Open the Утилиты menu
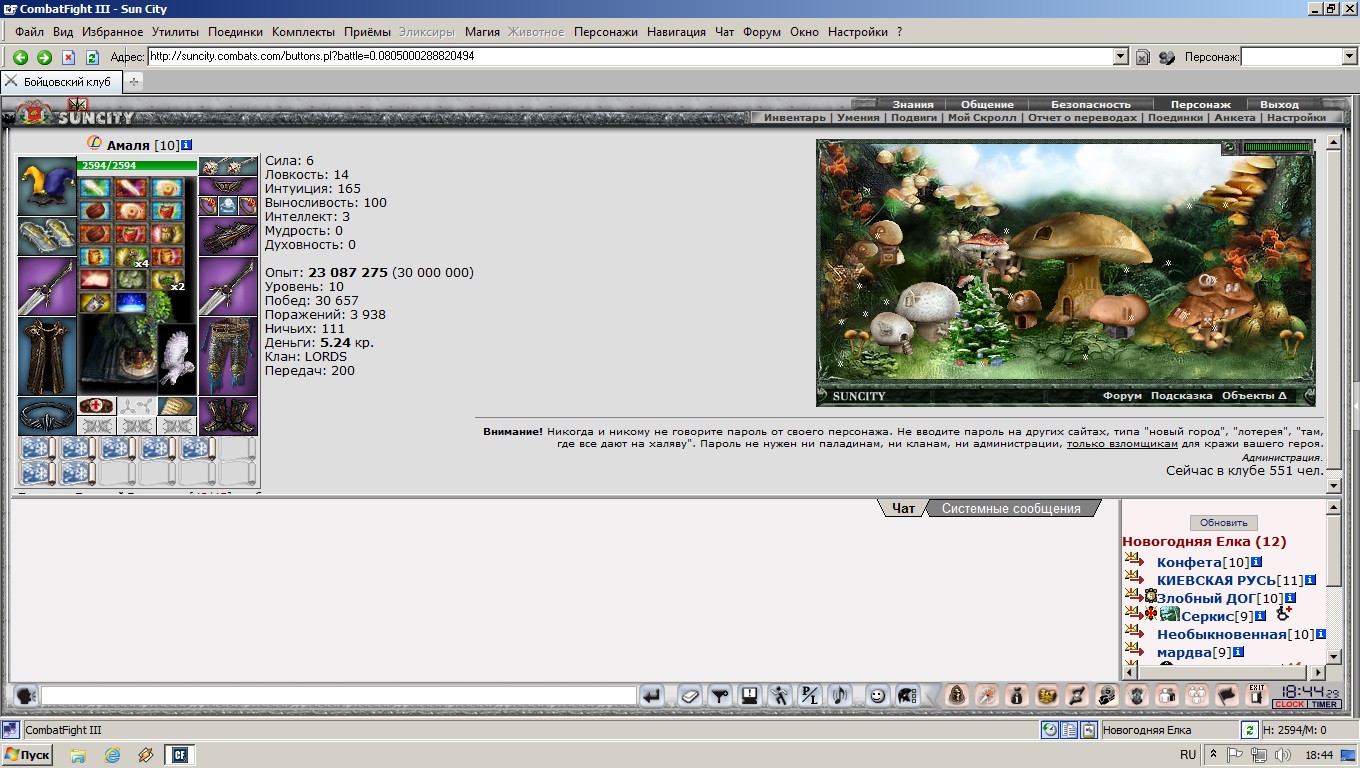Screen dimensions: 1360x768 pyautogui.click(x=175, y=32)
